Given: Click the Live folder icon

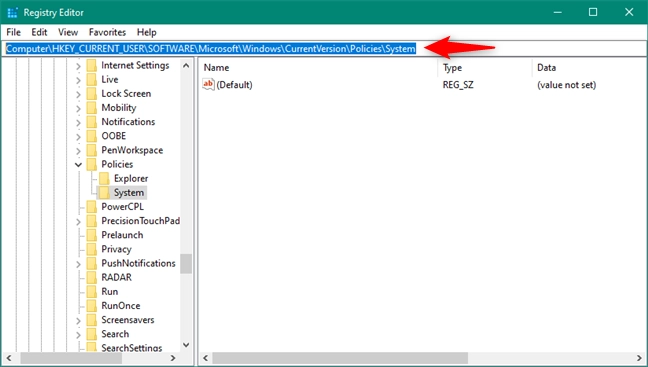Looking at the screenshot, I should point(92,79).
